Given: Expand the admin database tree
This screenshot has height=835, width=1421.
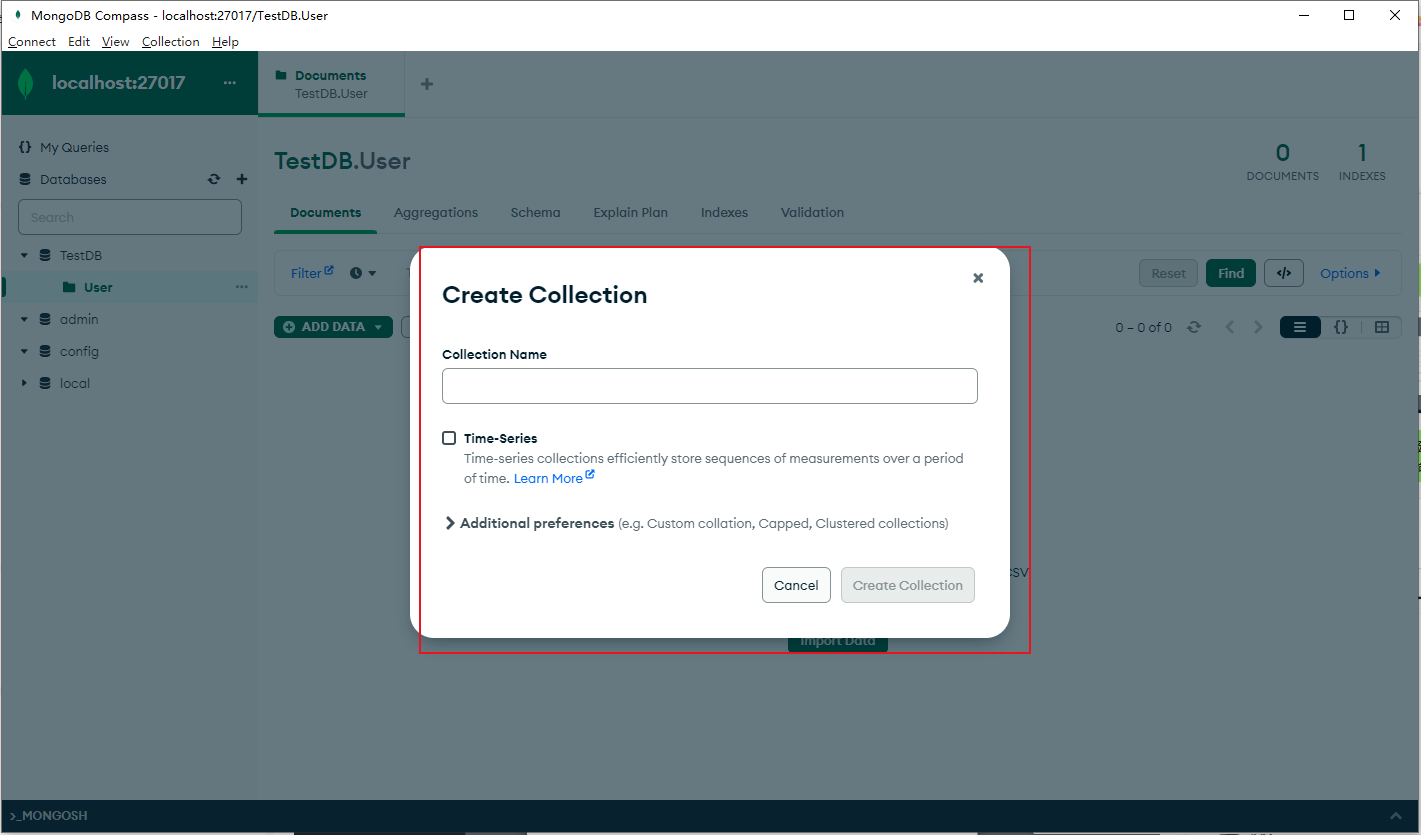Looking at the screenshot, I should coord(25,320).
